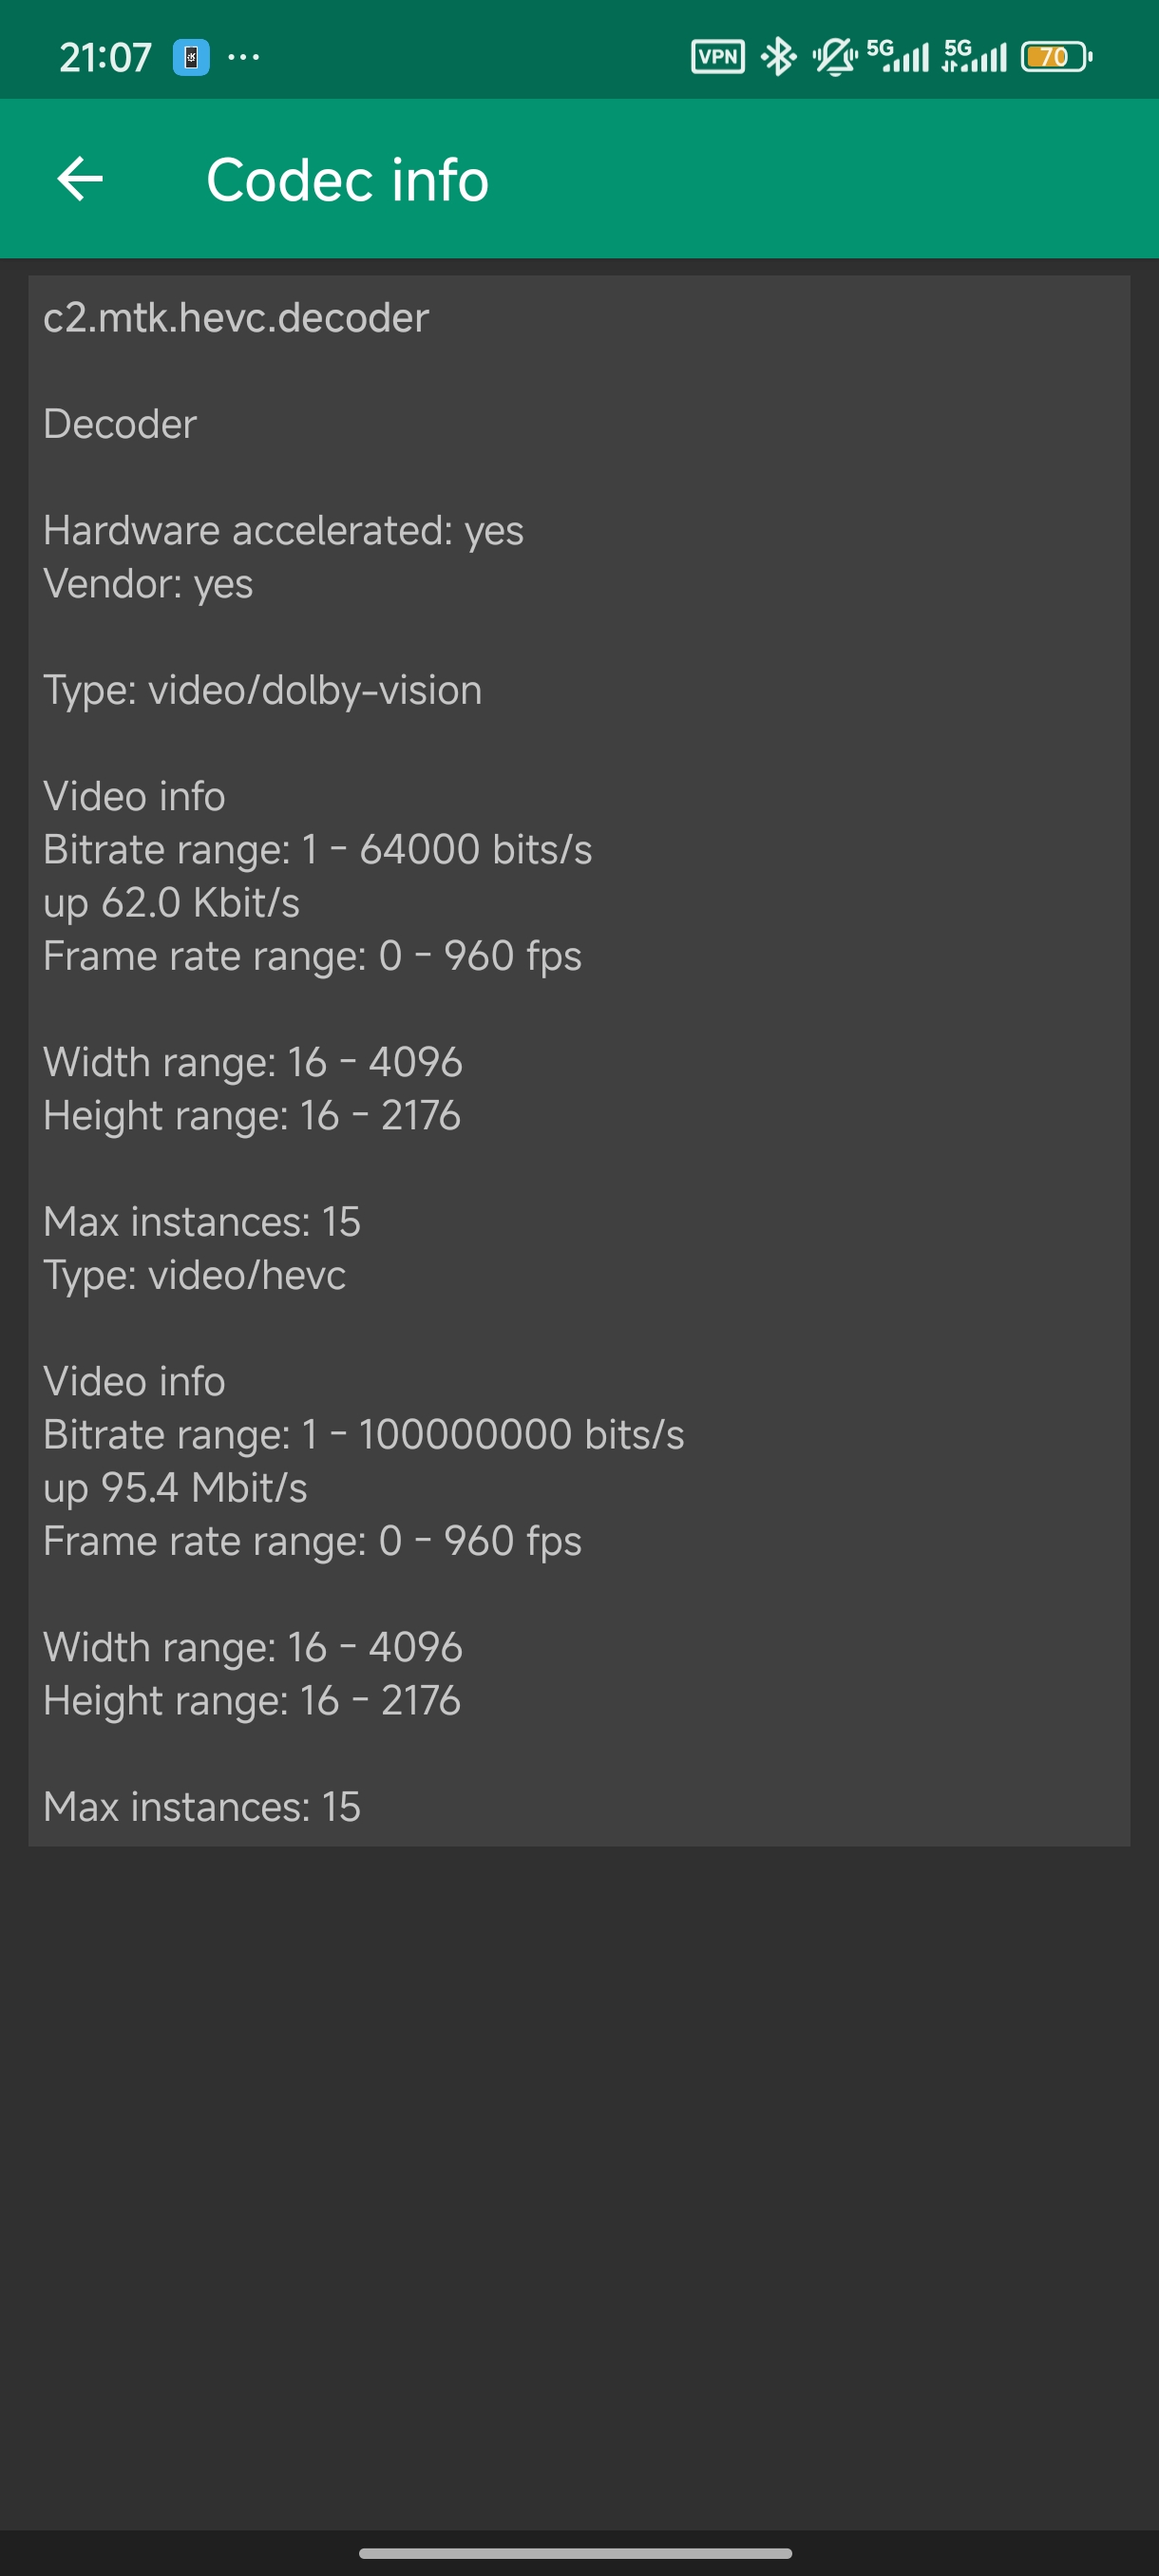The image size is (1159, 2576).
Task: Click the Bluetooth status icon
Action: coord(778,57)
